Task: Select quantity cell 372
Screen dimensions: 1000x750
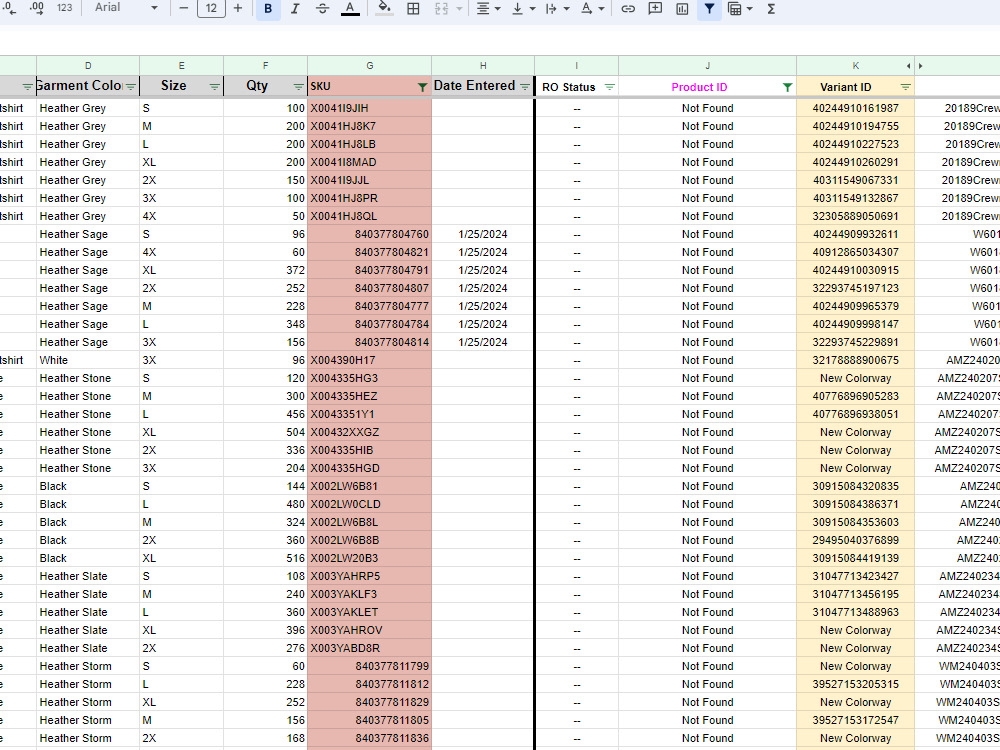Action: coord(265,270)
